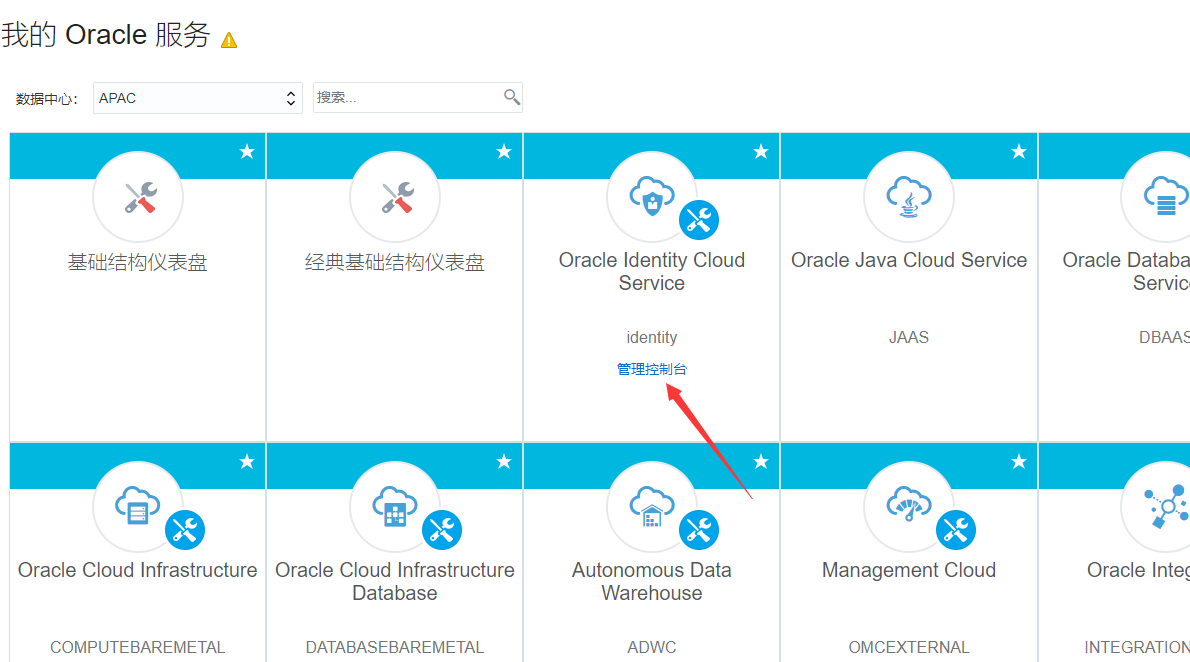
Task: Toggle favorite star on Oracle Identity Cloud Service
Action: point(761,152)
